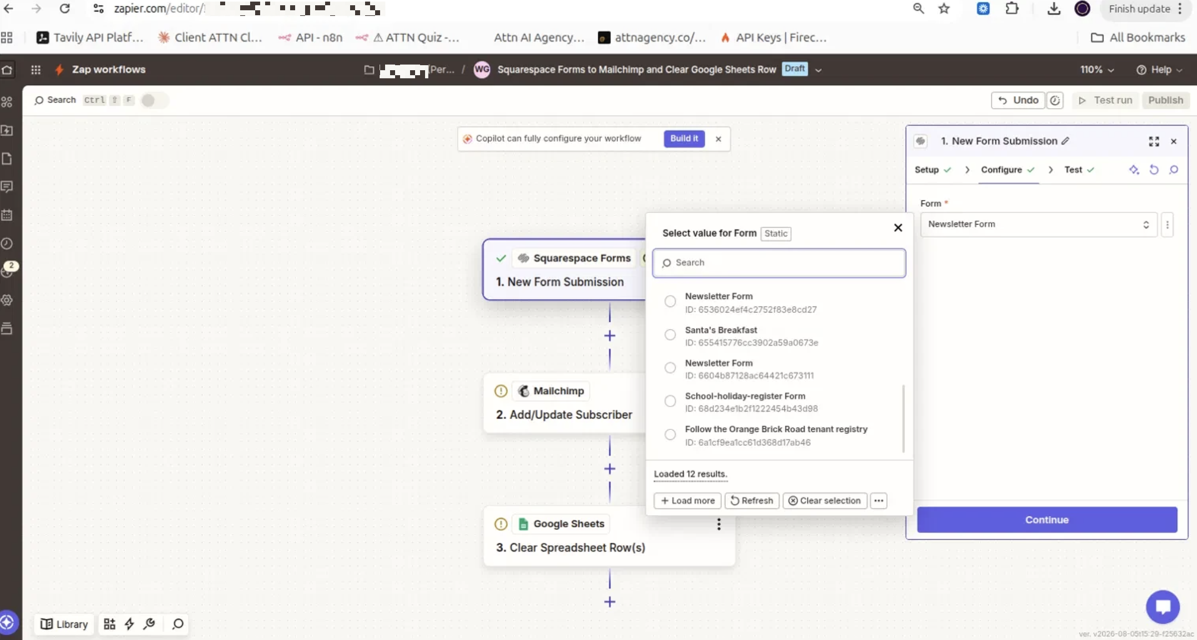Close the Select value for Form popup

pos(898,228)
